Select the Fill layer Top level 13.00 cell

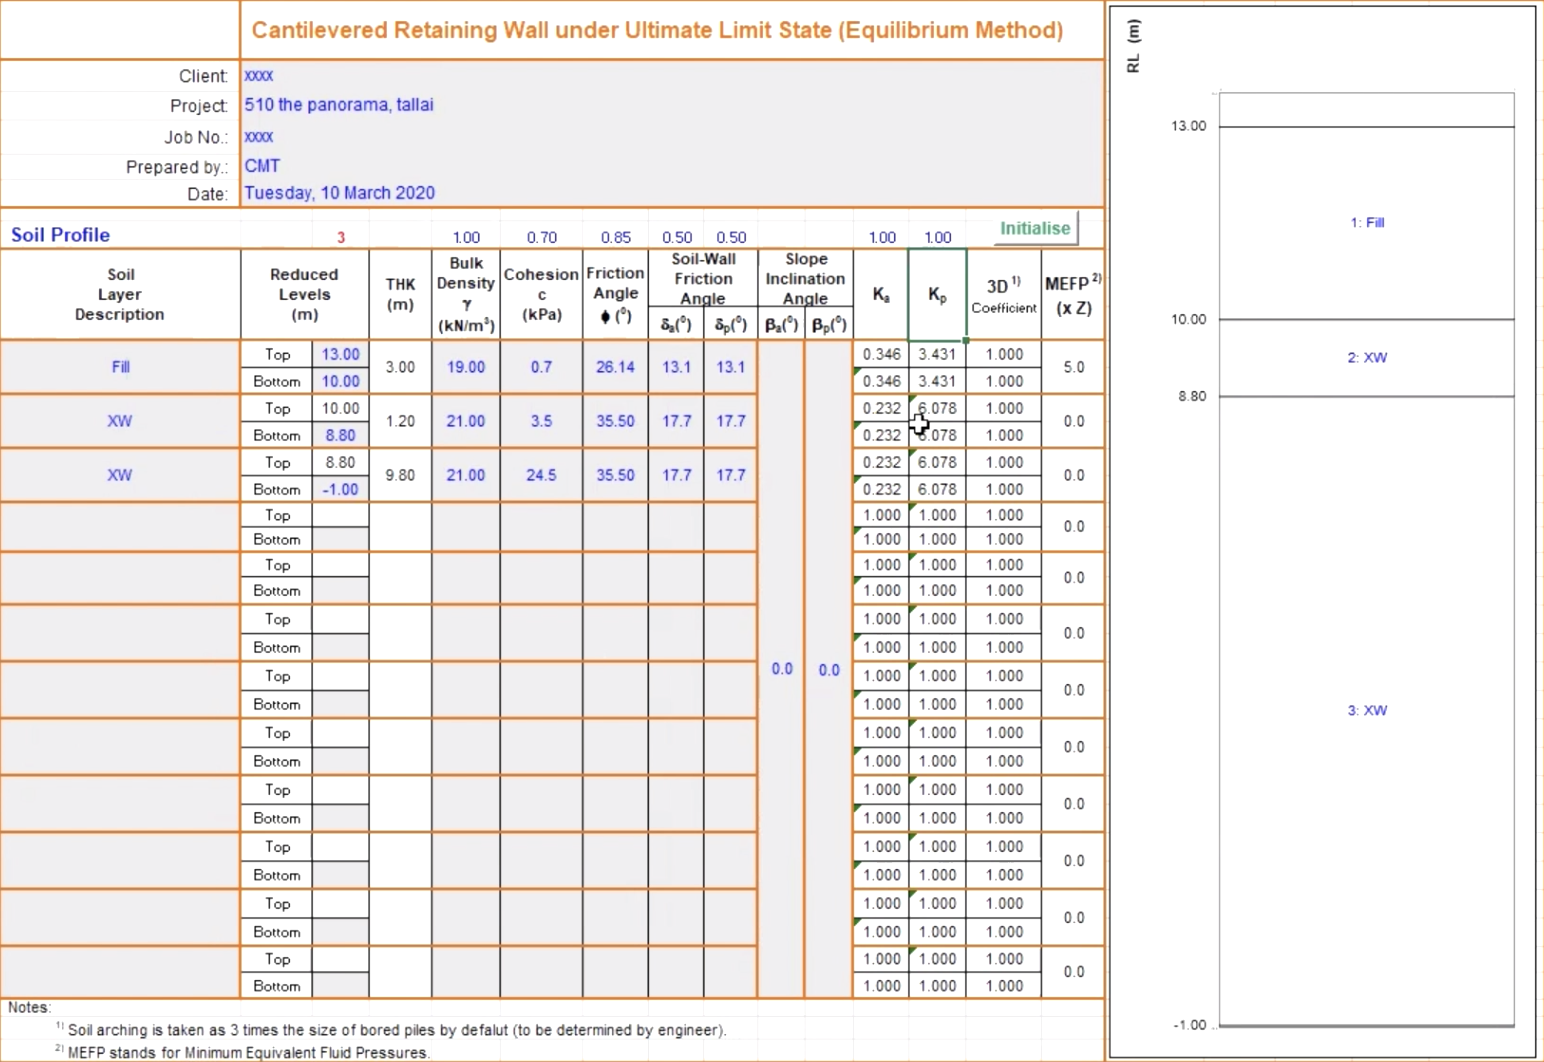(340, 354)
